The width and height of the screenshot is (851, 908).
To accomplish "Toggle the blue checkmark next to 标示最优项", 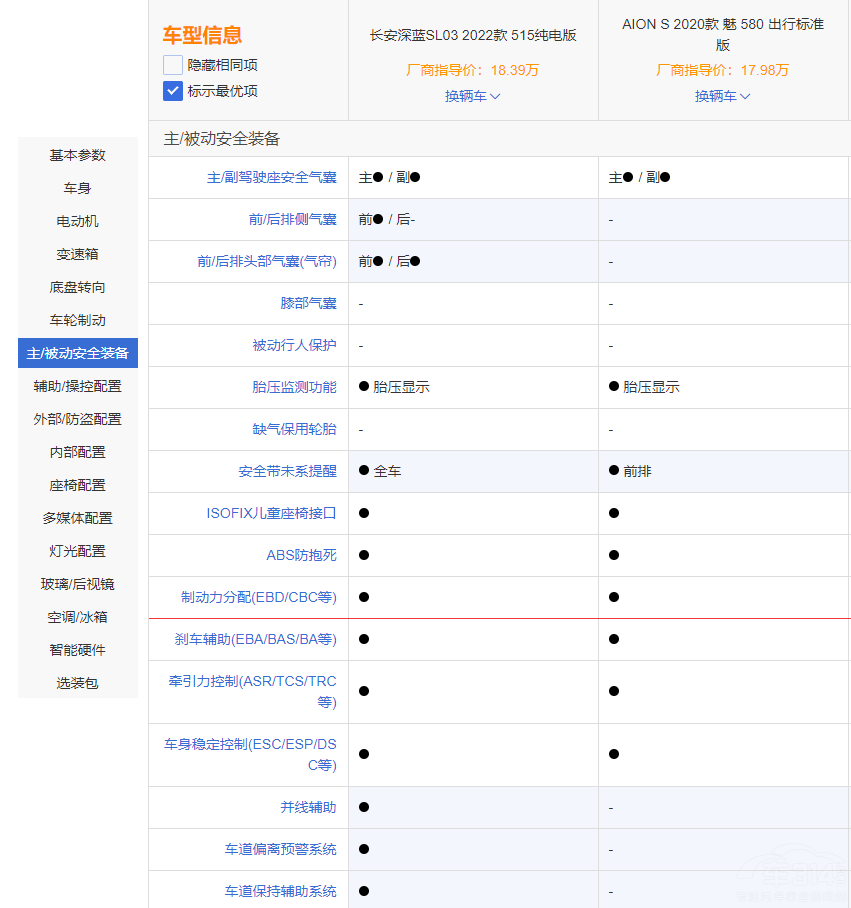I will (172, 91).
